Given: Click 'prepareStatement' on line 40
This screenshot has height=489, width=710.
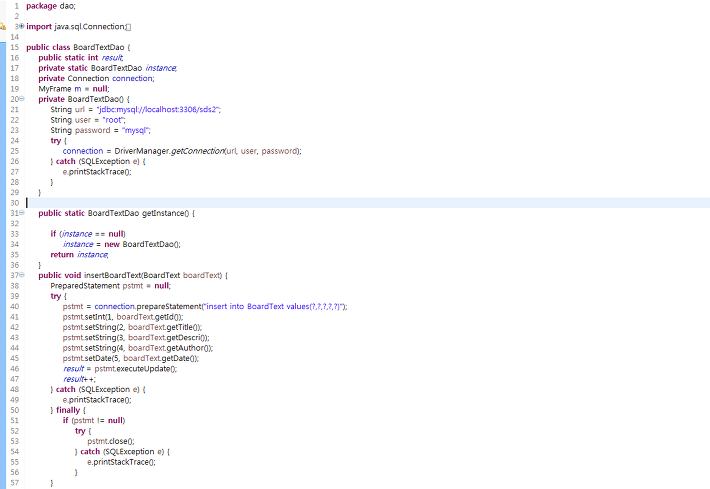Looking at the screenshot, I should (x=169, y=307).
